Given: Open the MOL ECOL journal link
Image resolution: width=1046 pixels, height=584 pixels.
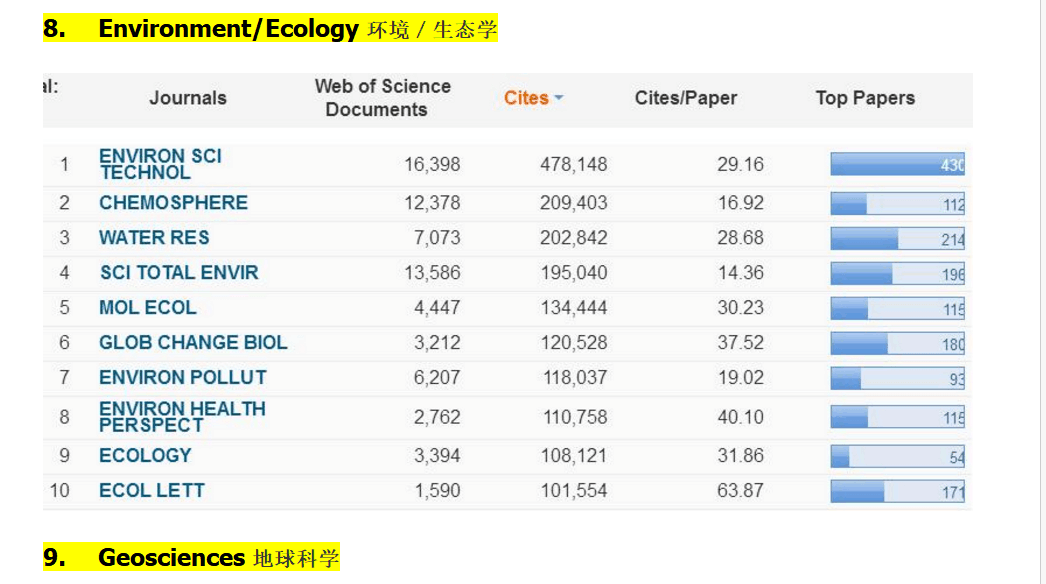Looking at the screenshot, I should click(148, 308).
